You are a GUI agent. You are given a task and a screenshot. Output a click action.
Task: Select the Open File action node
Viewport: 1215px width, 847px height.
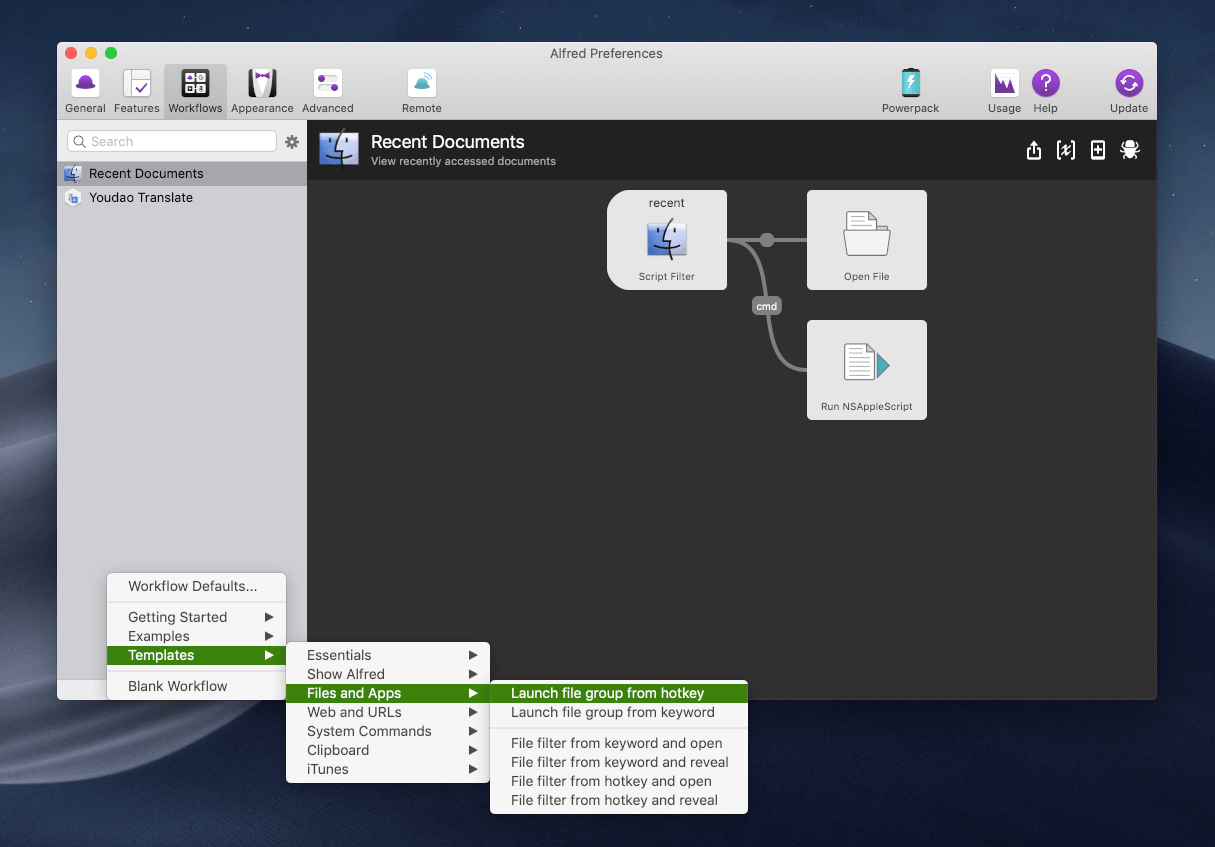[x=867, y=240]
